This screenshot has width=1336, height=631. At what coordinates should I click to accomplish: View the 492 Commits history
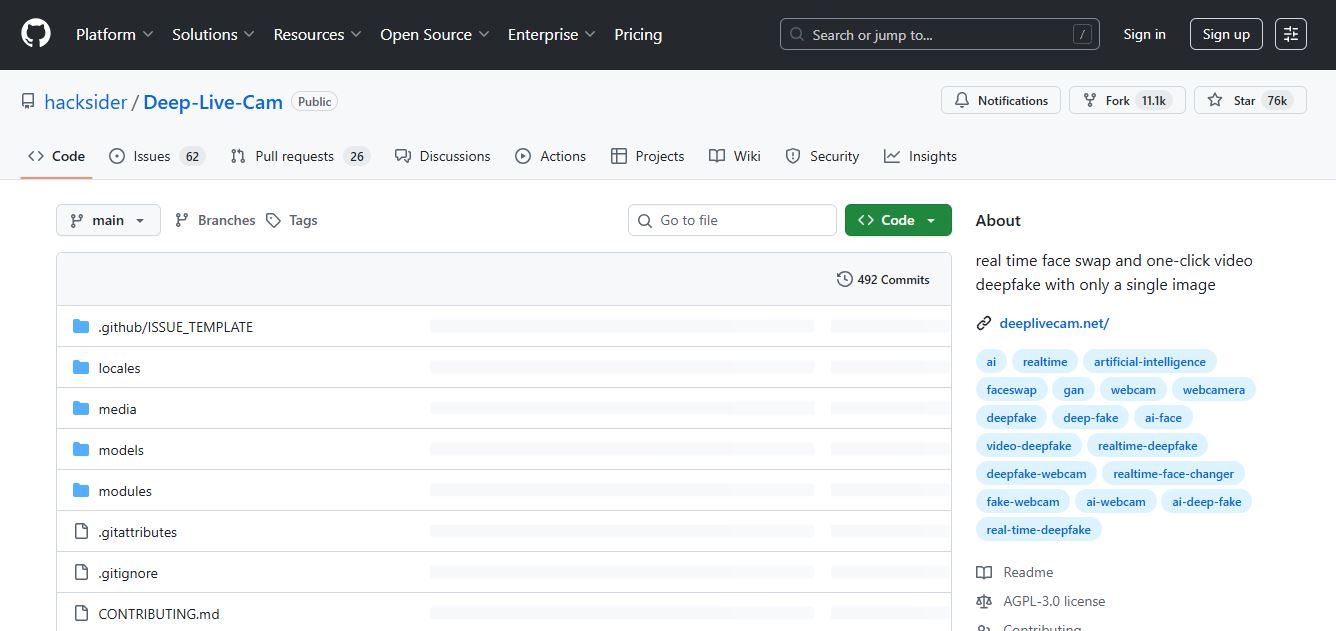[x=883, y=280]
